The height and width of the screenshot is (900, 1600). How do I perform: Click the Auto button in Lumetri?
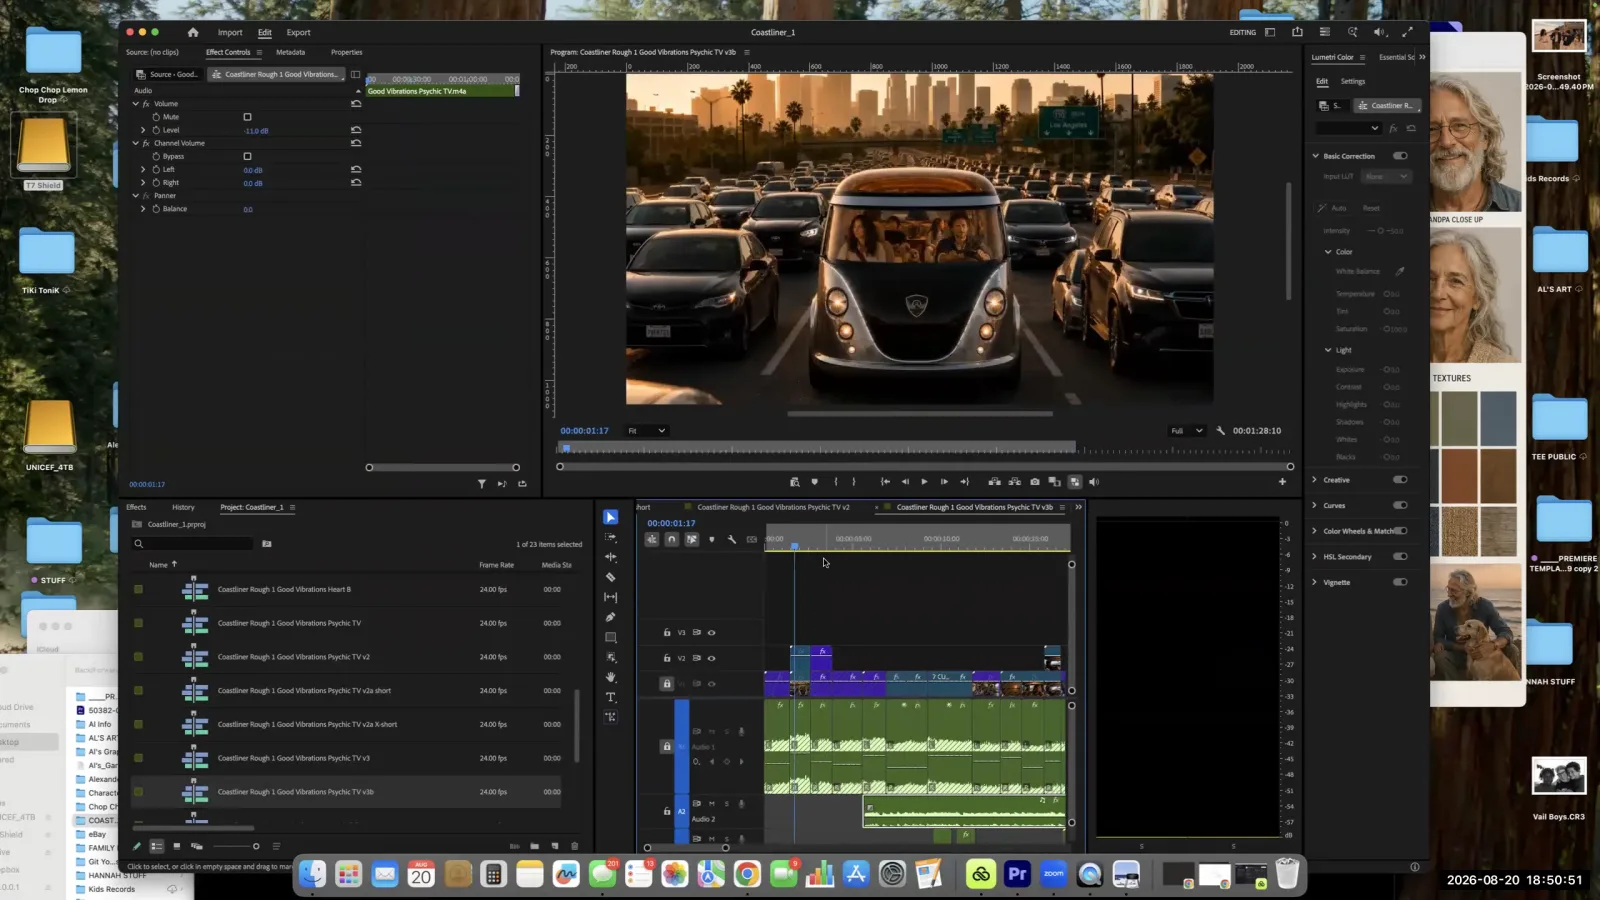pyautogui.click(x=1339, y=208)
